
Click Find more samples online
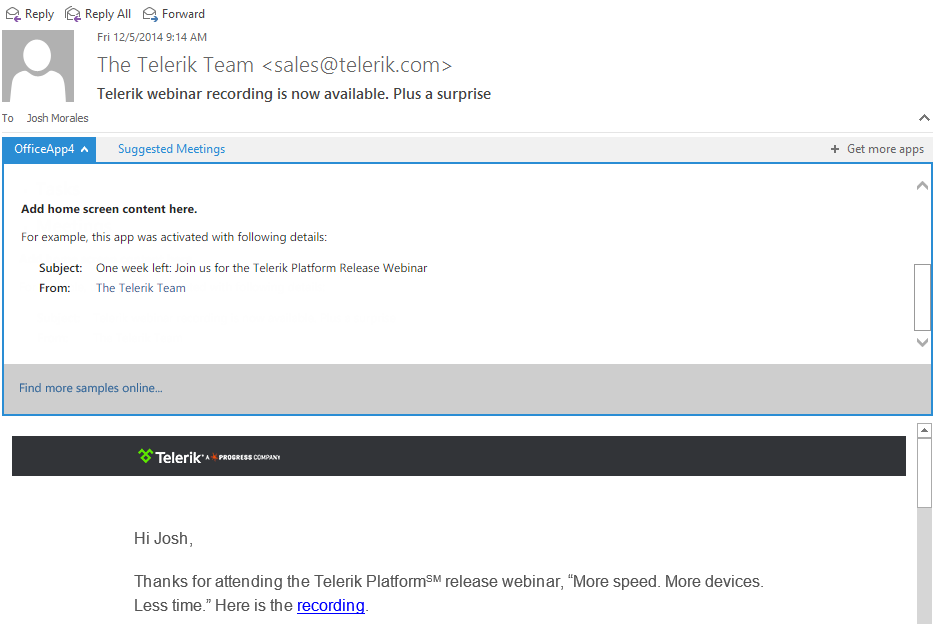[90, 387]
